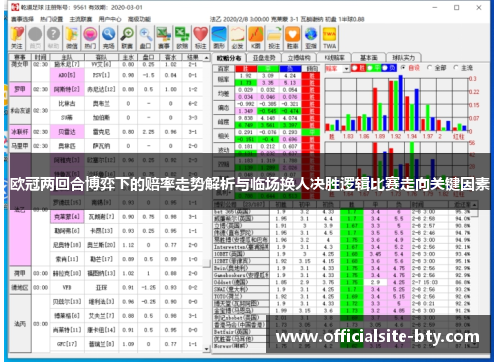The image size is (500, 362).
Task: Open the TWA yellow toolbar icon
Action: pyautogui.click(x=329, y=38)
